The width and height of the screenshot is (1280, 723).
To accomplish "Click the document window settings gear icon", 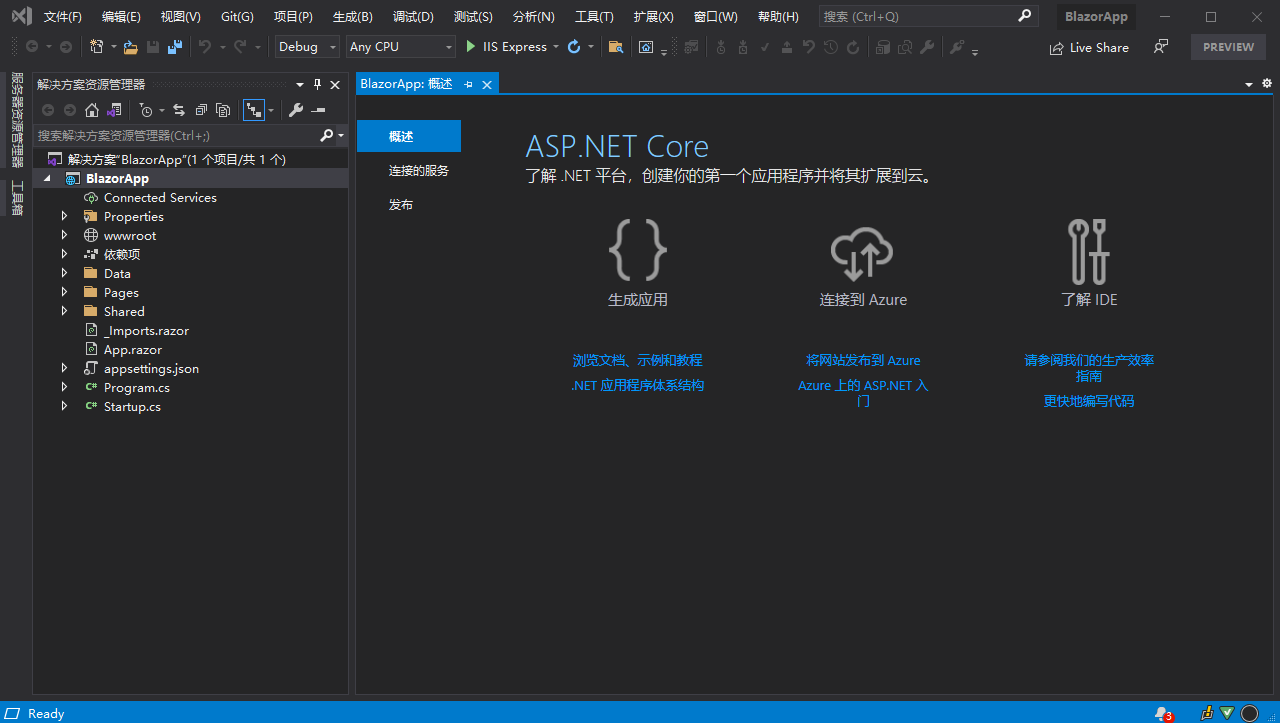I will click(1267, 84).
